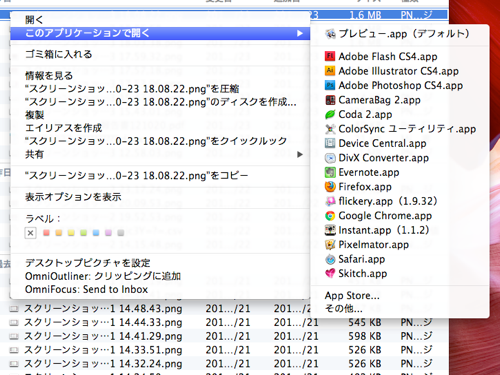Choose the Firefox icon in submenu
Screen dimensions: 500x375
click(330, 187)
